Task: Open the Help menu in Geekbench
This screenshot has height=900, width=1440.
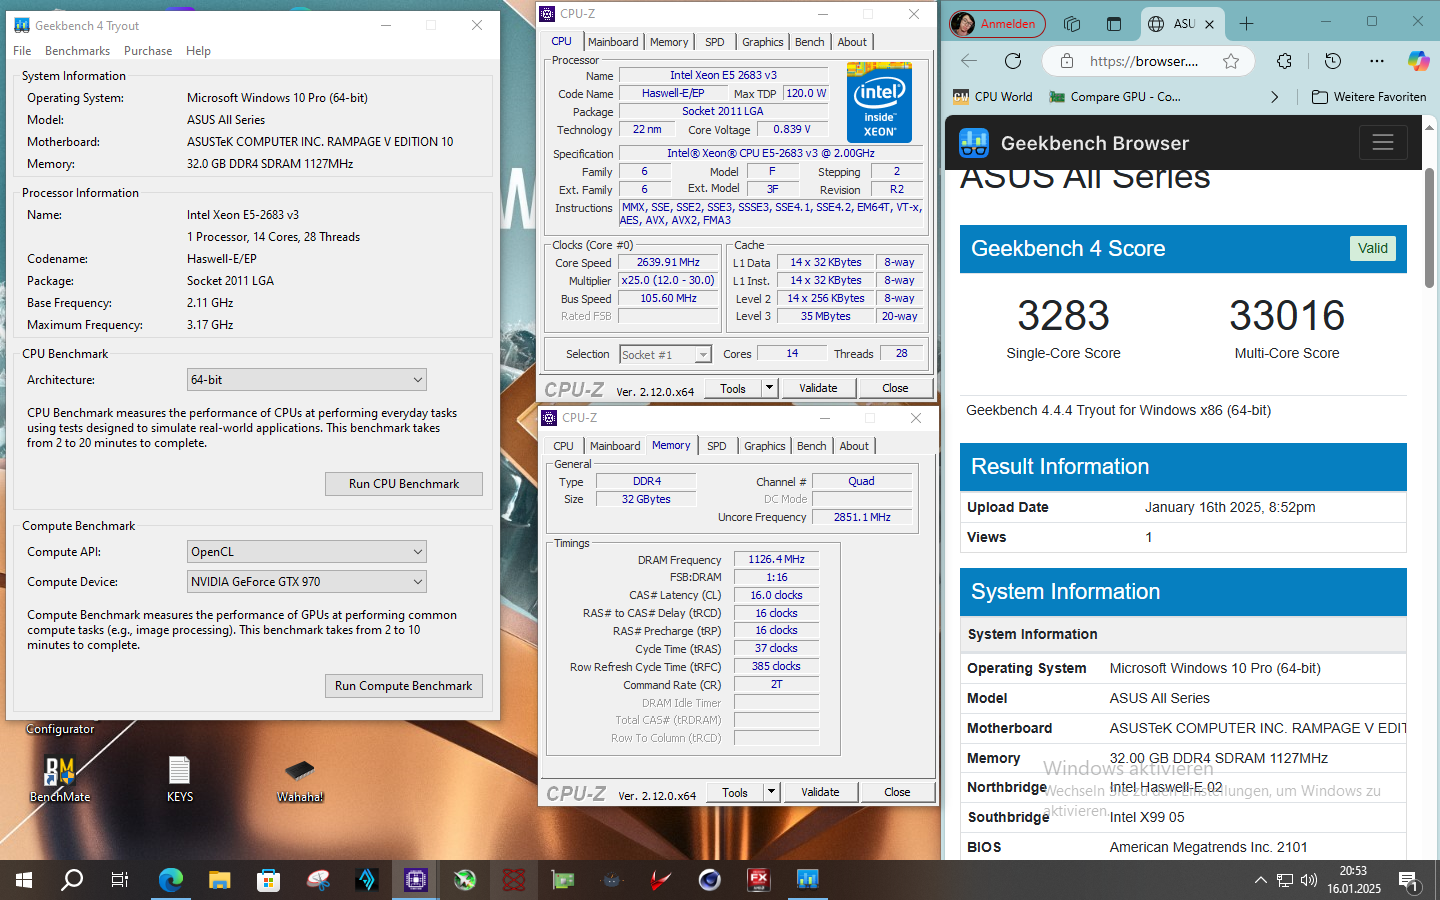Action: point(198,51)
